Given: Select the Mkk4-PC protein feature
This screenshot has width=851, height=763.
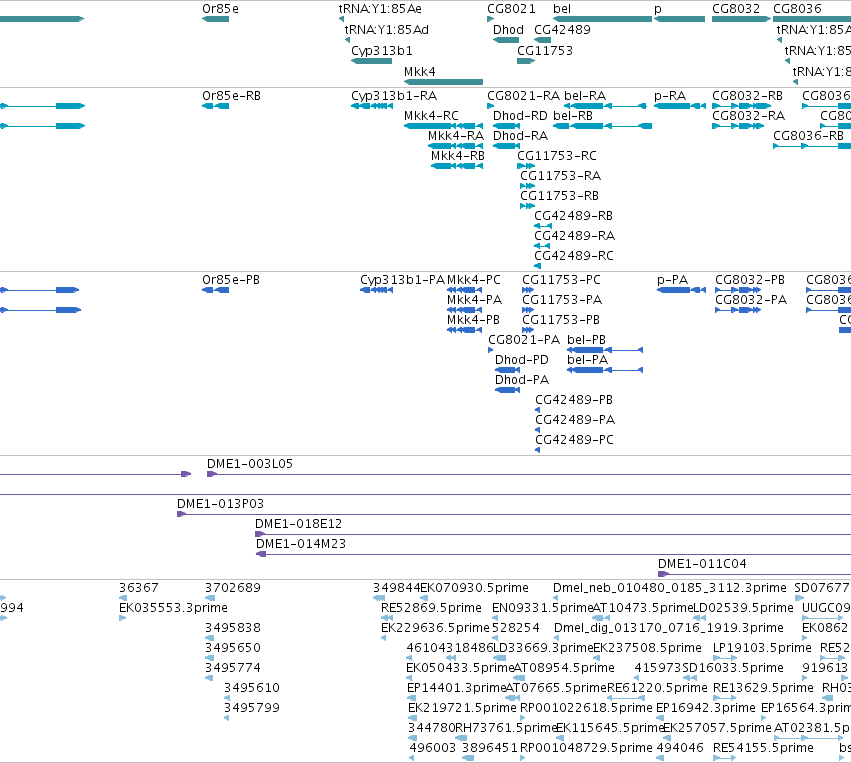Looking at the screenshot, I should [464, 290].
